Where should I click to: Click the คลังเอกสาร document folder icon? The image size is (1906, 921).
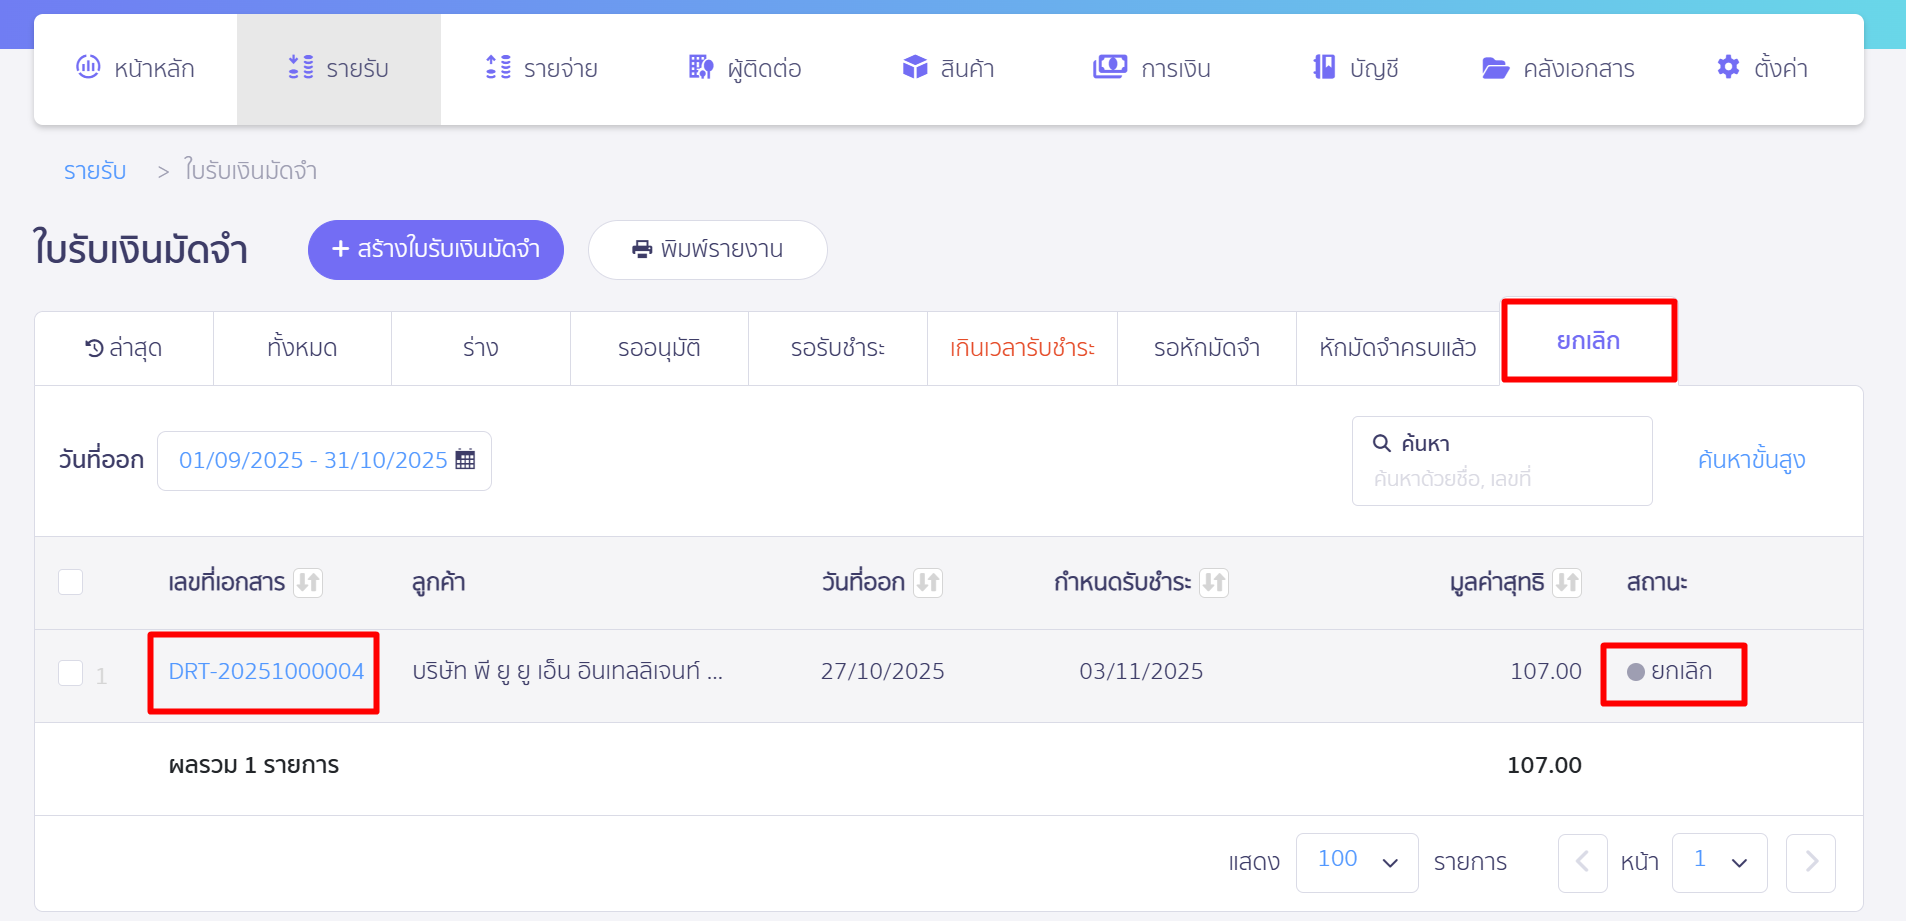pos(1495,66)
